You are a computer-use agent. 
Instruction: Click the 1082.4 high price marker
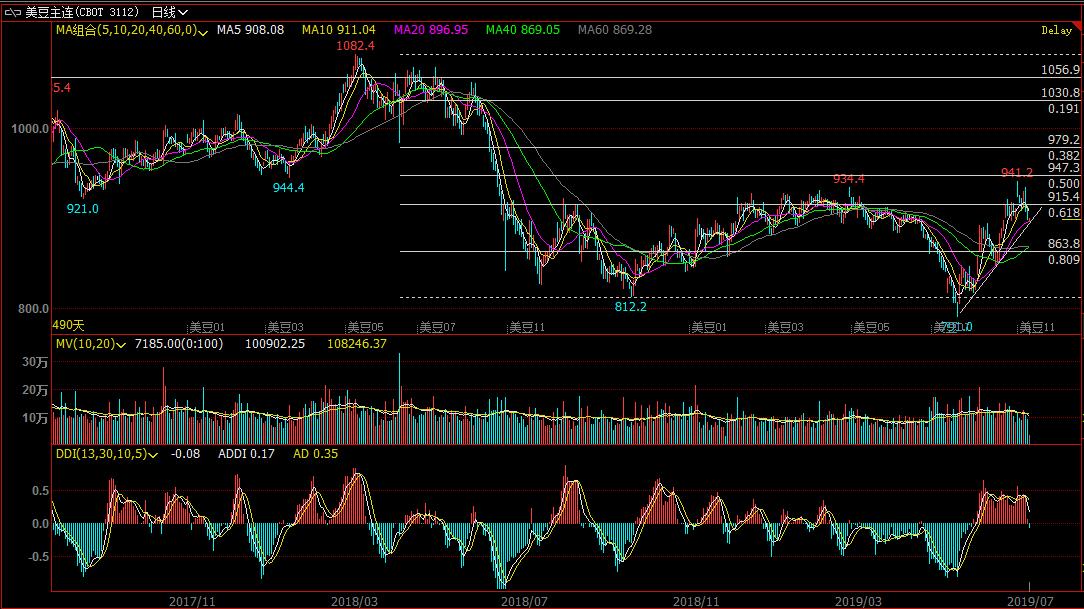(355, 46)
